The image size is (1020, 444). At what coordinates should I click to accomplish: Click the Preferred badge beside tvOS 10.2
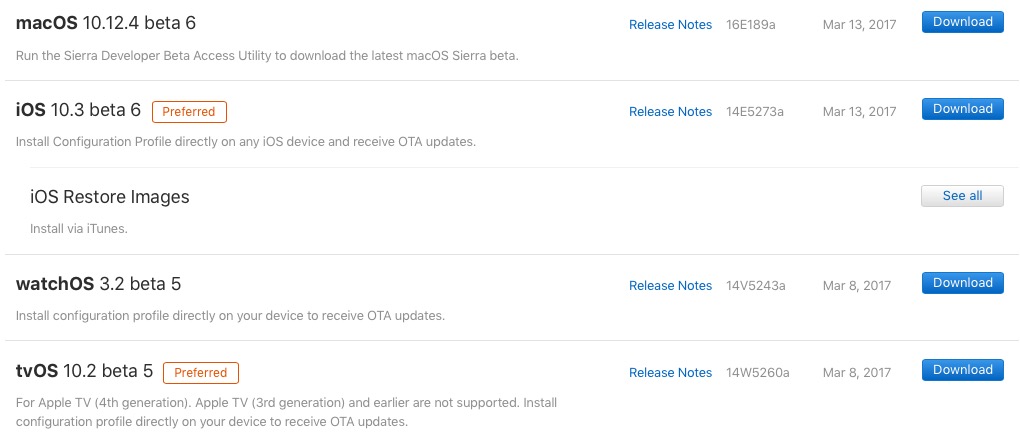click(x=201, y=373)
